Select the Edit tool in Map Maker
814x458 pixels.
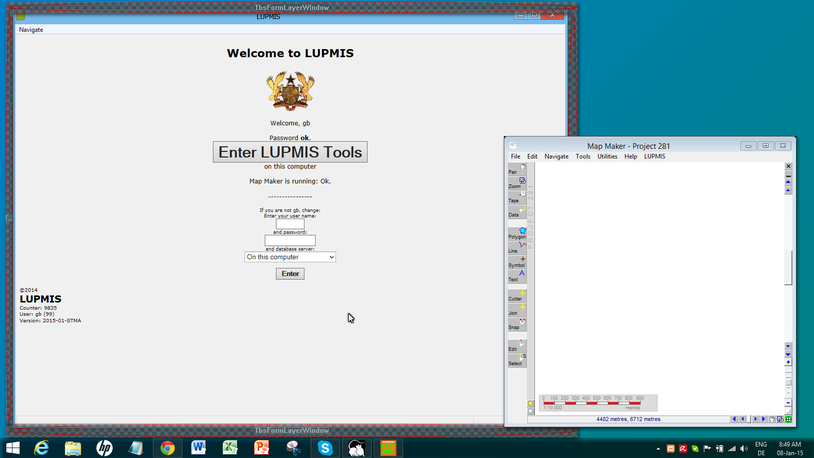click(x=517, y=346)
